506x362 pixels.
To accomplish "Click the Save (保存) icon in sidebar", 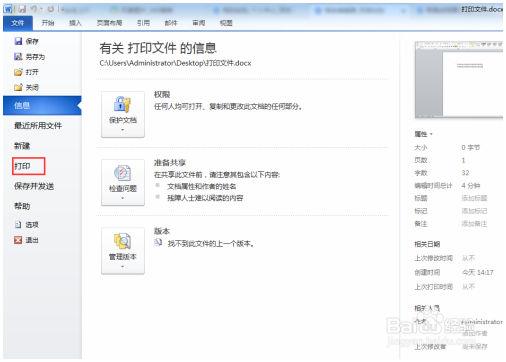I will [x=18, y=41].
